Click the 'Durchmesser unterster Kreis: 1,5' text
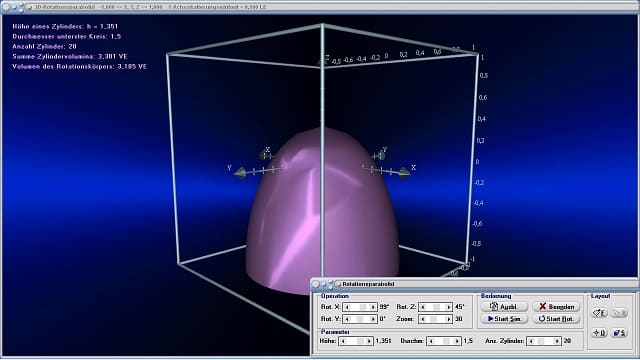 [67, 36]
